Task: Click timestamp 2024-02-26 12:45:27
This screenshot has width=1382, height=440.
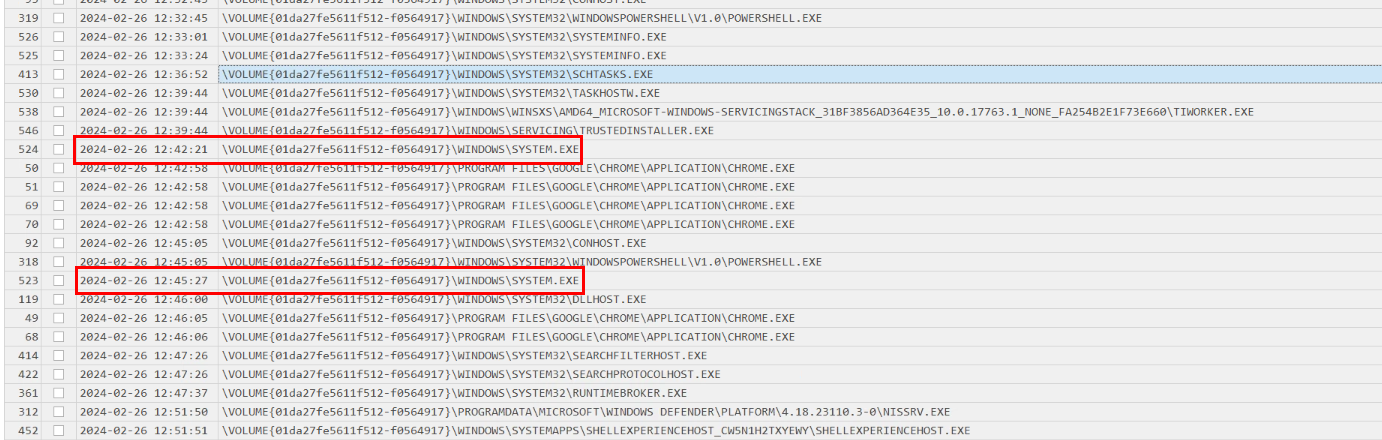Action: tap(144, 280)
